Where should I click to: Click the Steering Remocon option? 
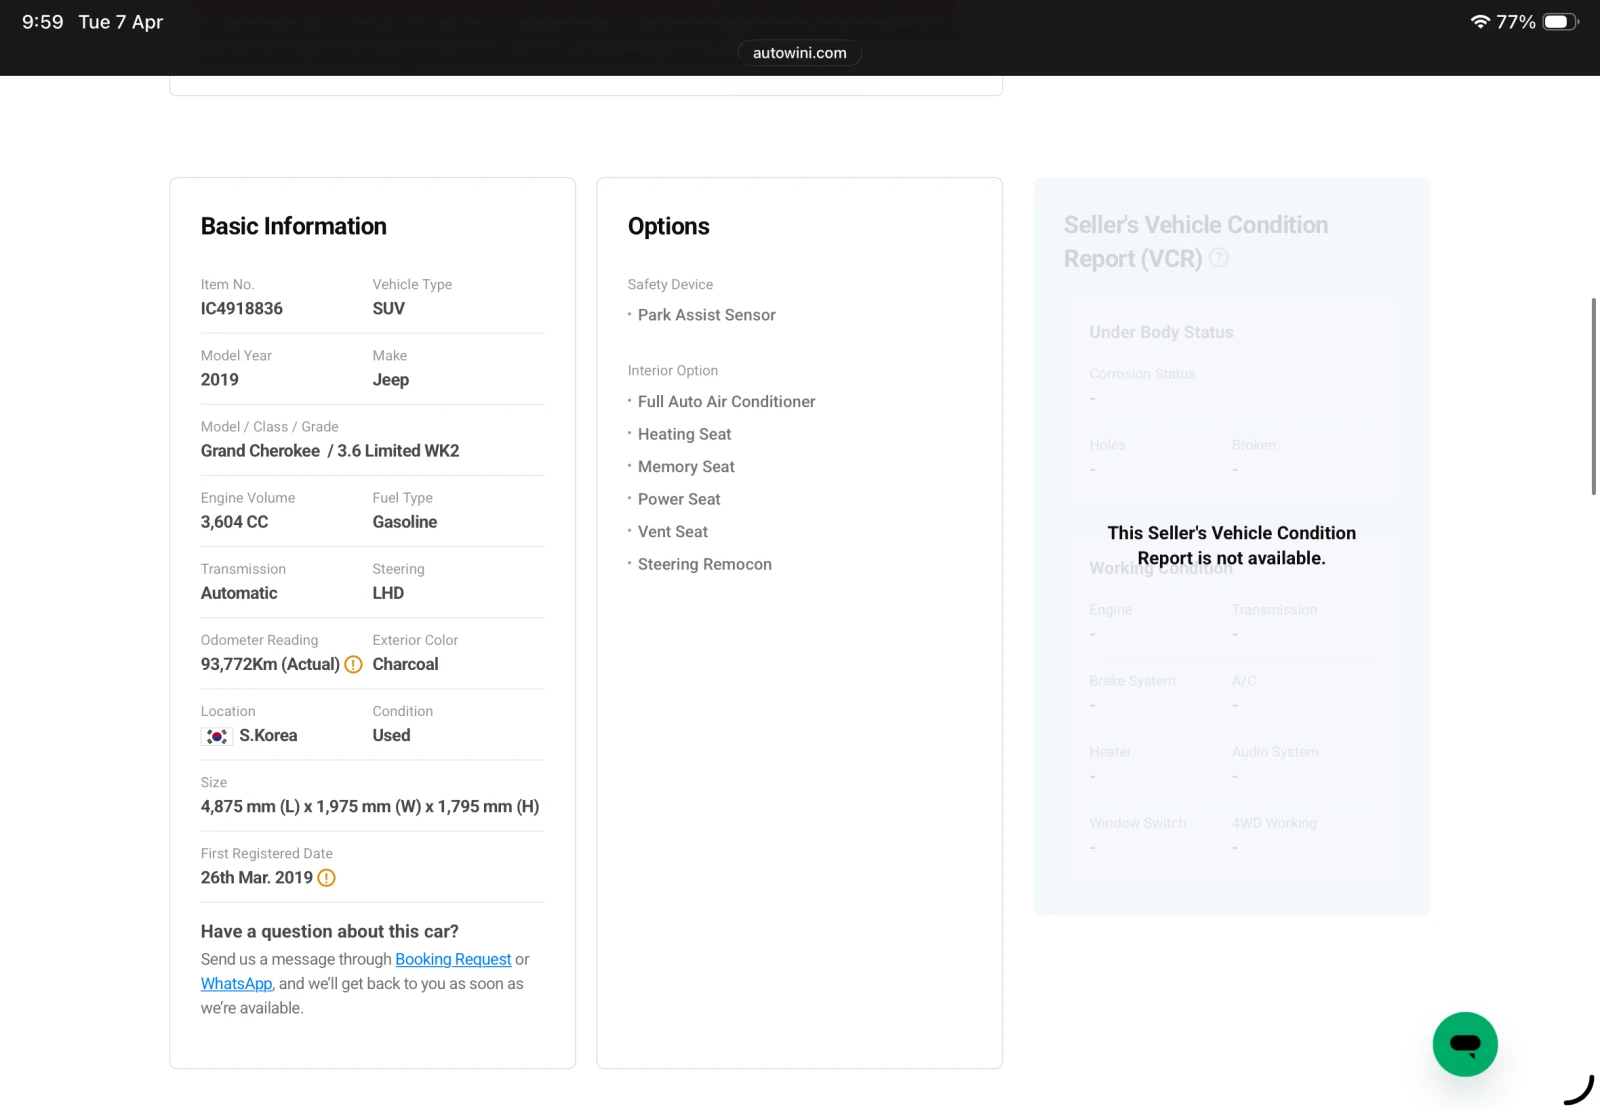pyautogui.click(x=704, y=564)
